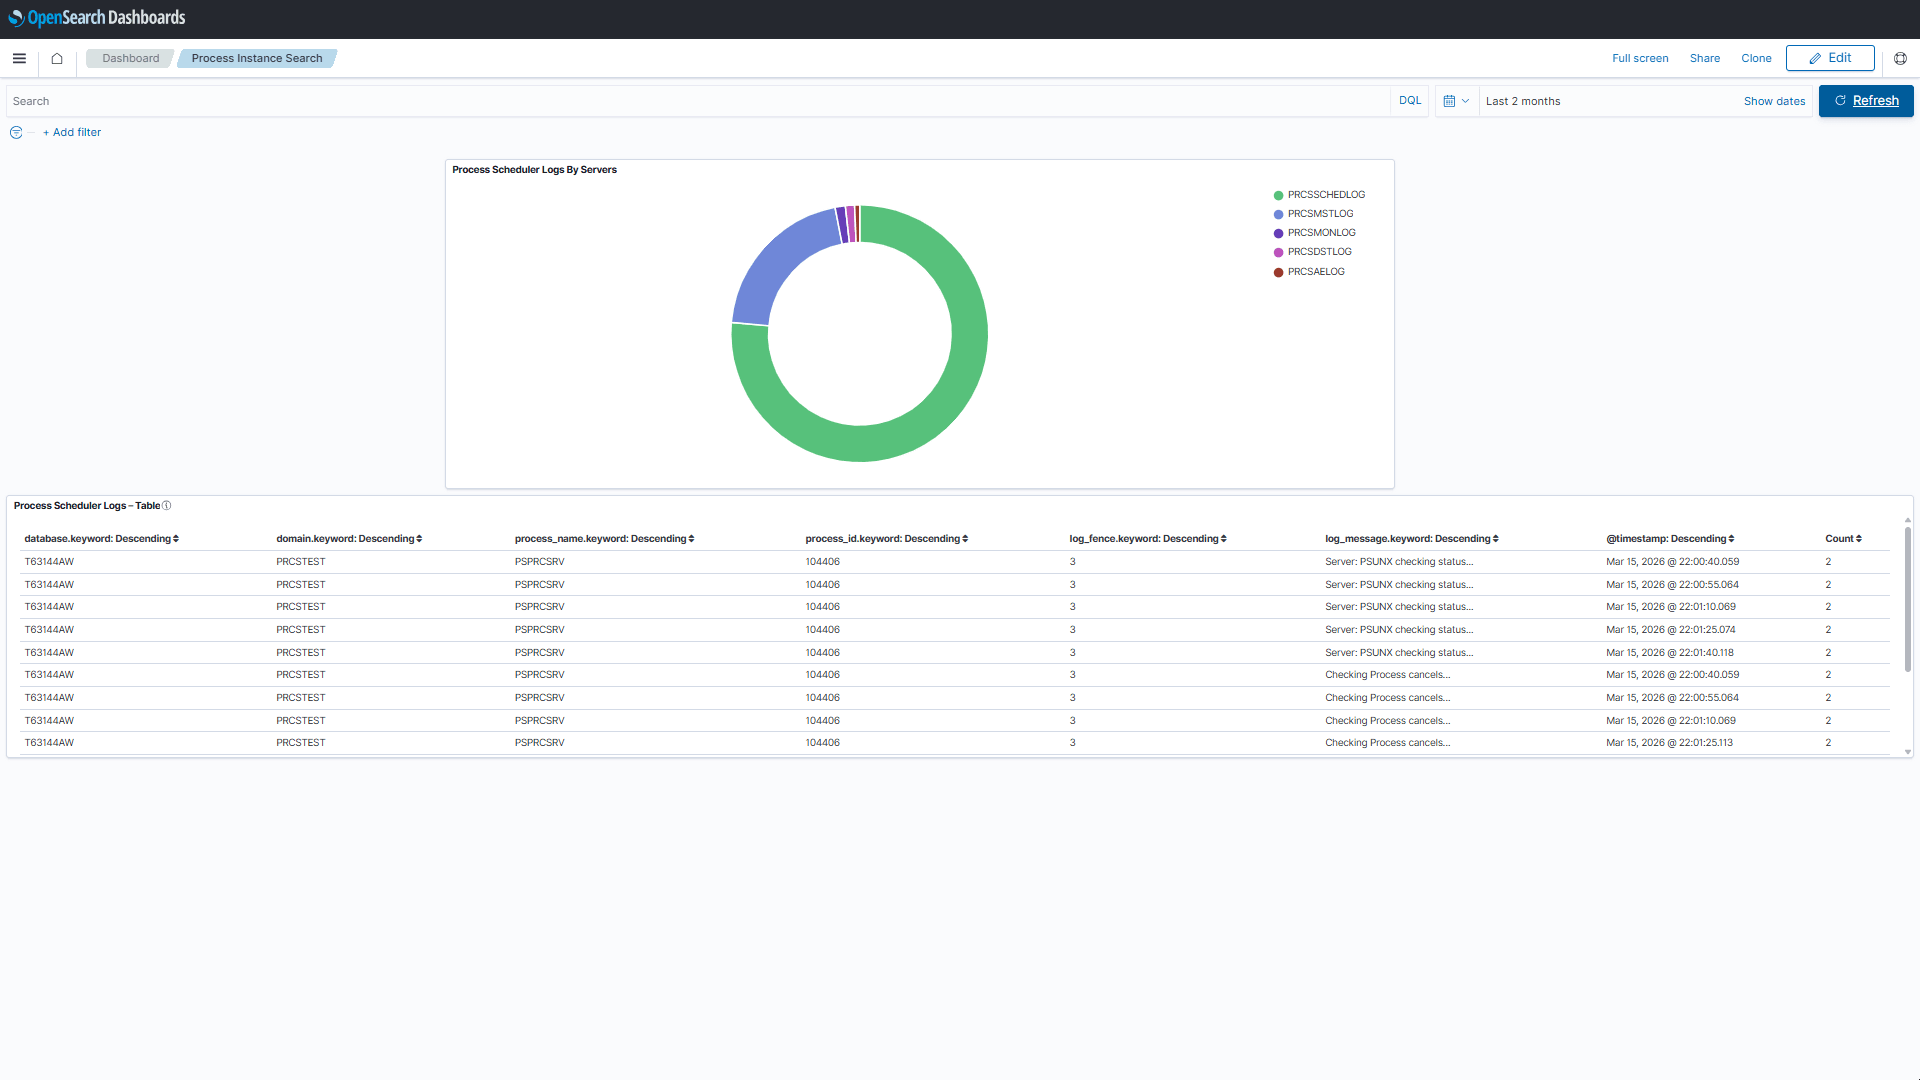1920x1080 pixels.
Task: Clone this dashboard
Action: coord(1756,58)
